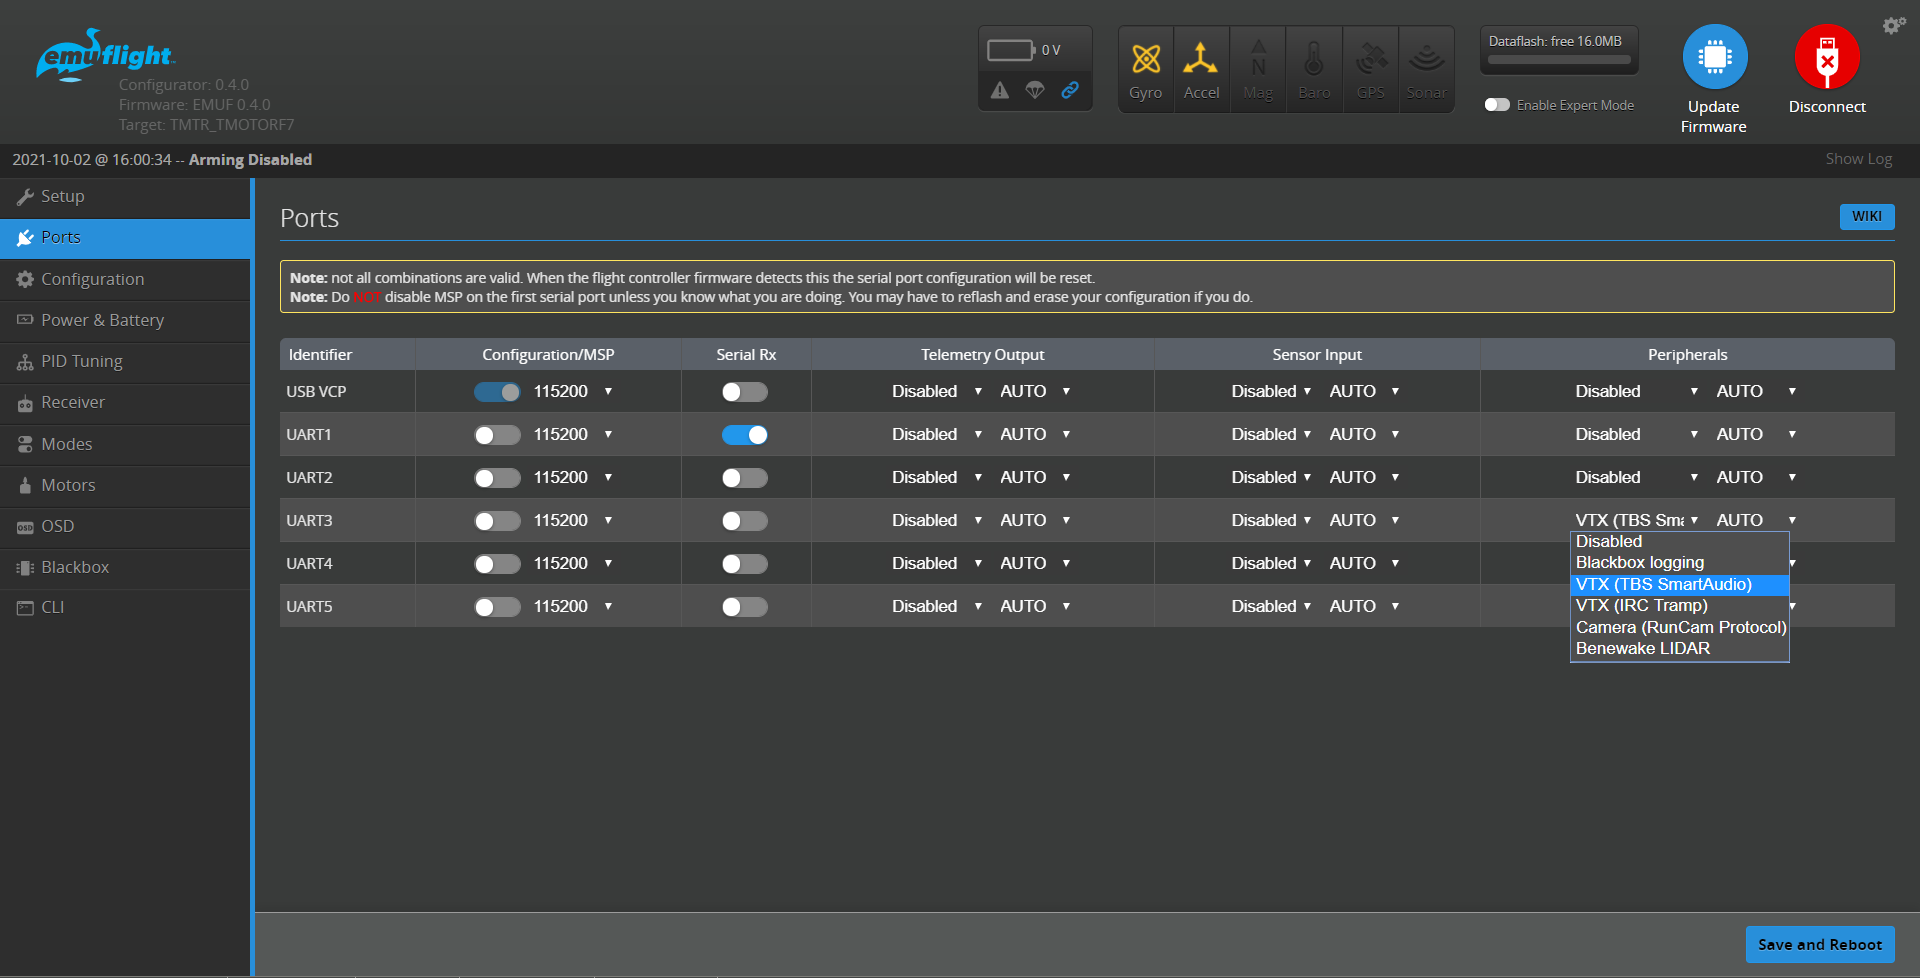This screenshot has width=1920, height=978.
Task: Click the warning triangle status icon
Action: (1000, 90)
